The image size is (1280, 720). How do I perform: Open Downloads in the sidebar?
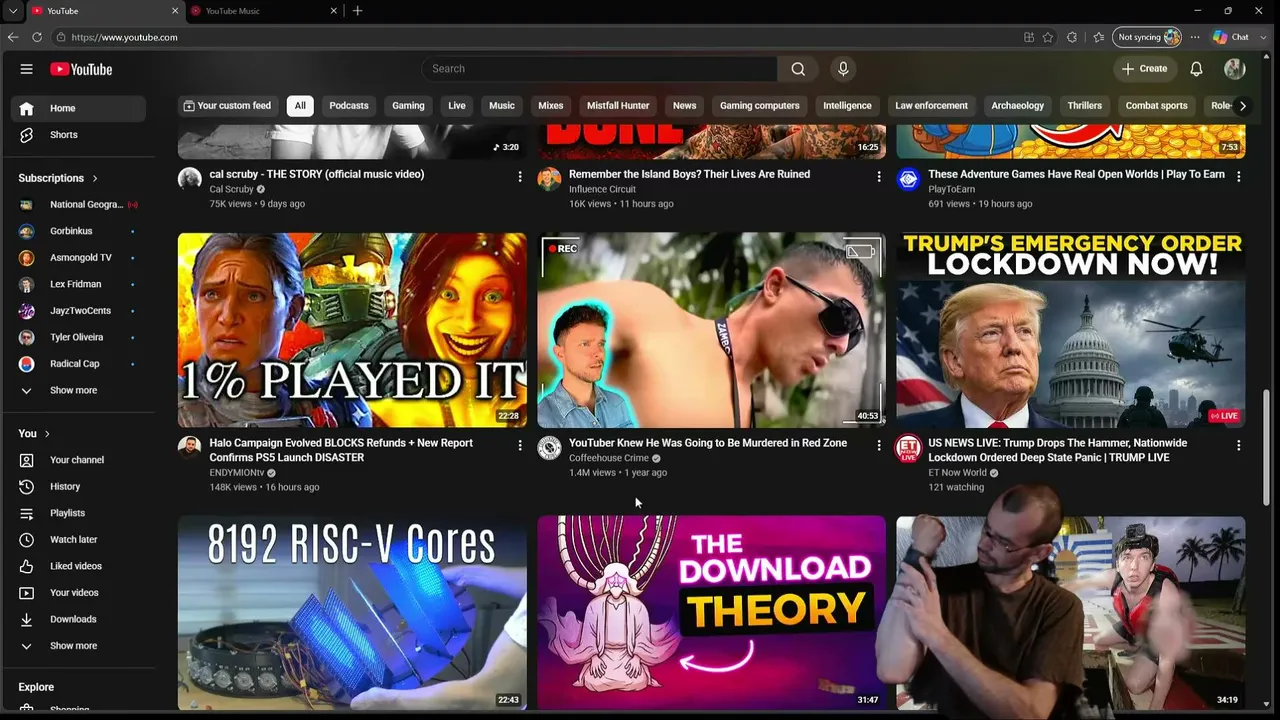click(x=78, y=619)
